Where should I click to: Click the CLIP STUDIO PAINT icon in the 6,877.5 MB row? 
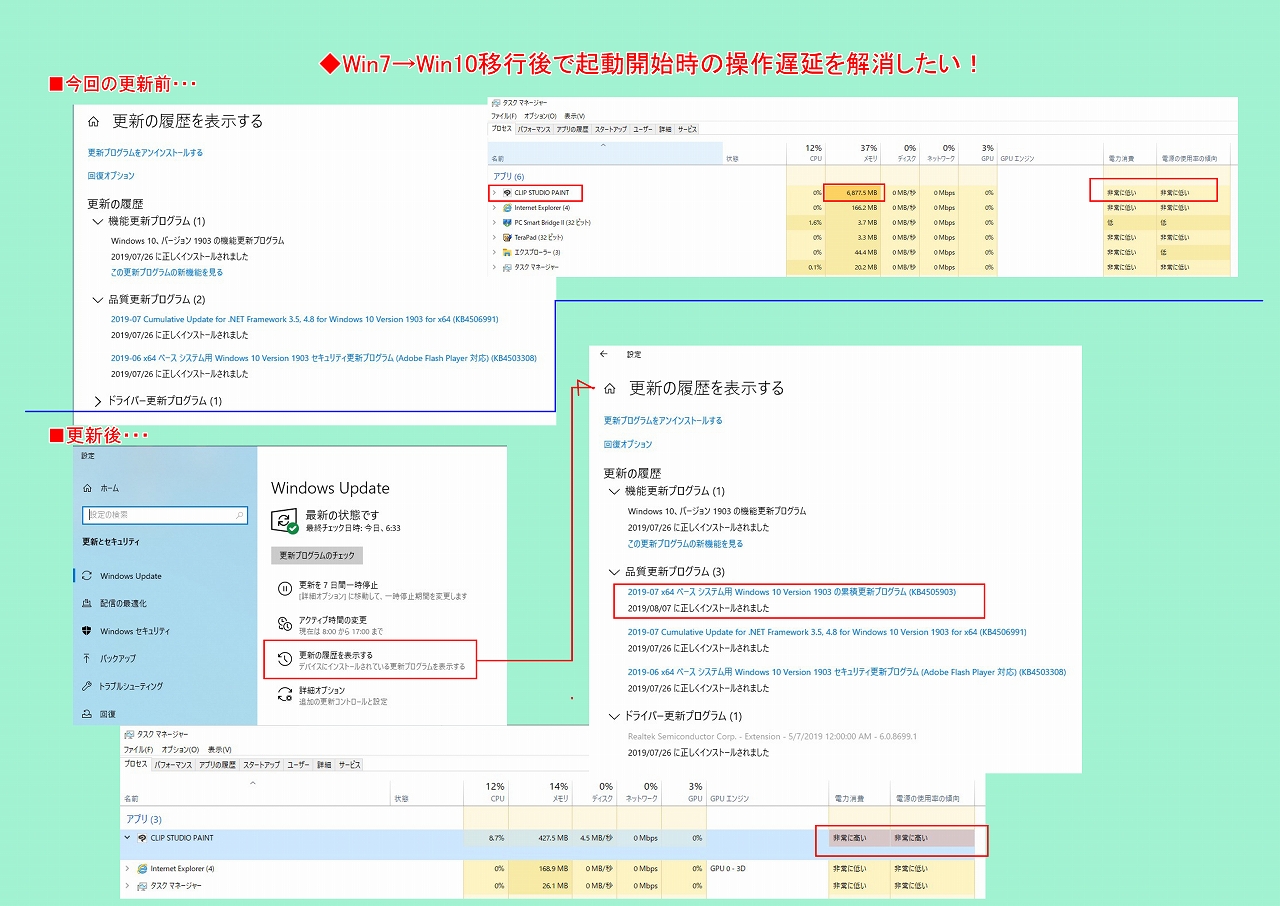pyautogui.click(x=507, y=192)
